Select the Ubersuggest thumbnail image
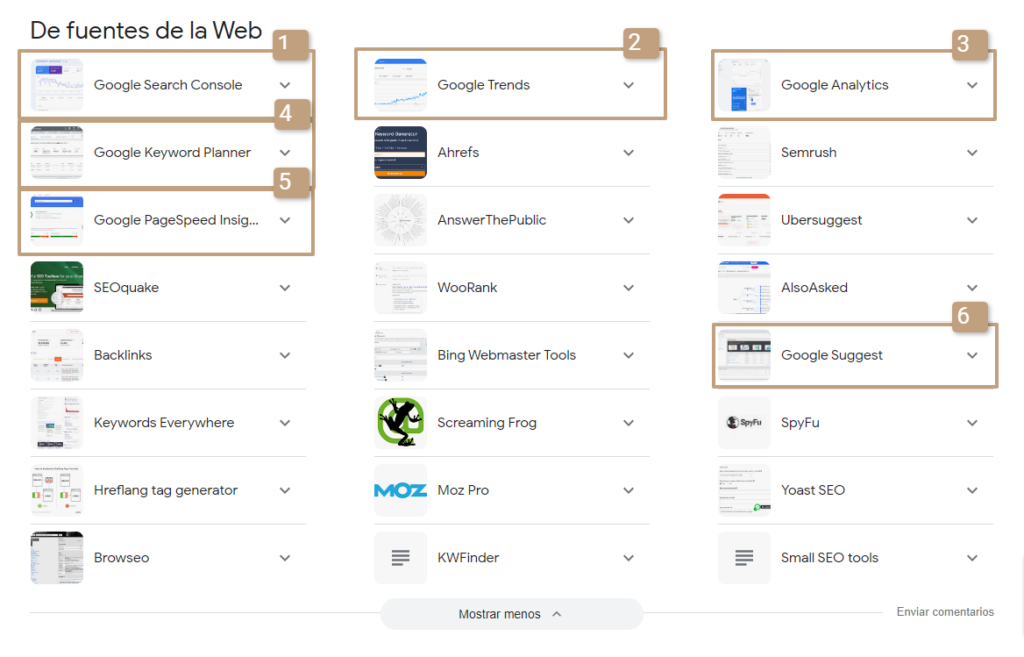Viewport: 1024px width, 657px height. [x=744, y=220]
